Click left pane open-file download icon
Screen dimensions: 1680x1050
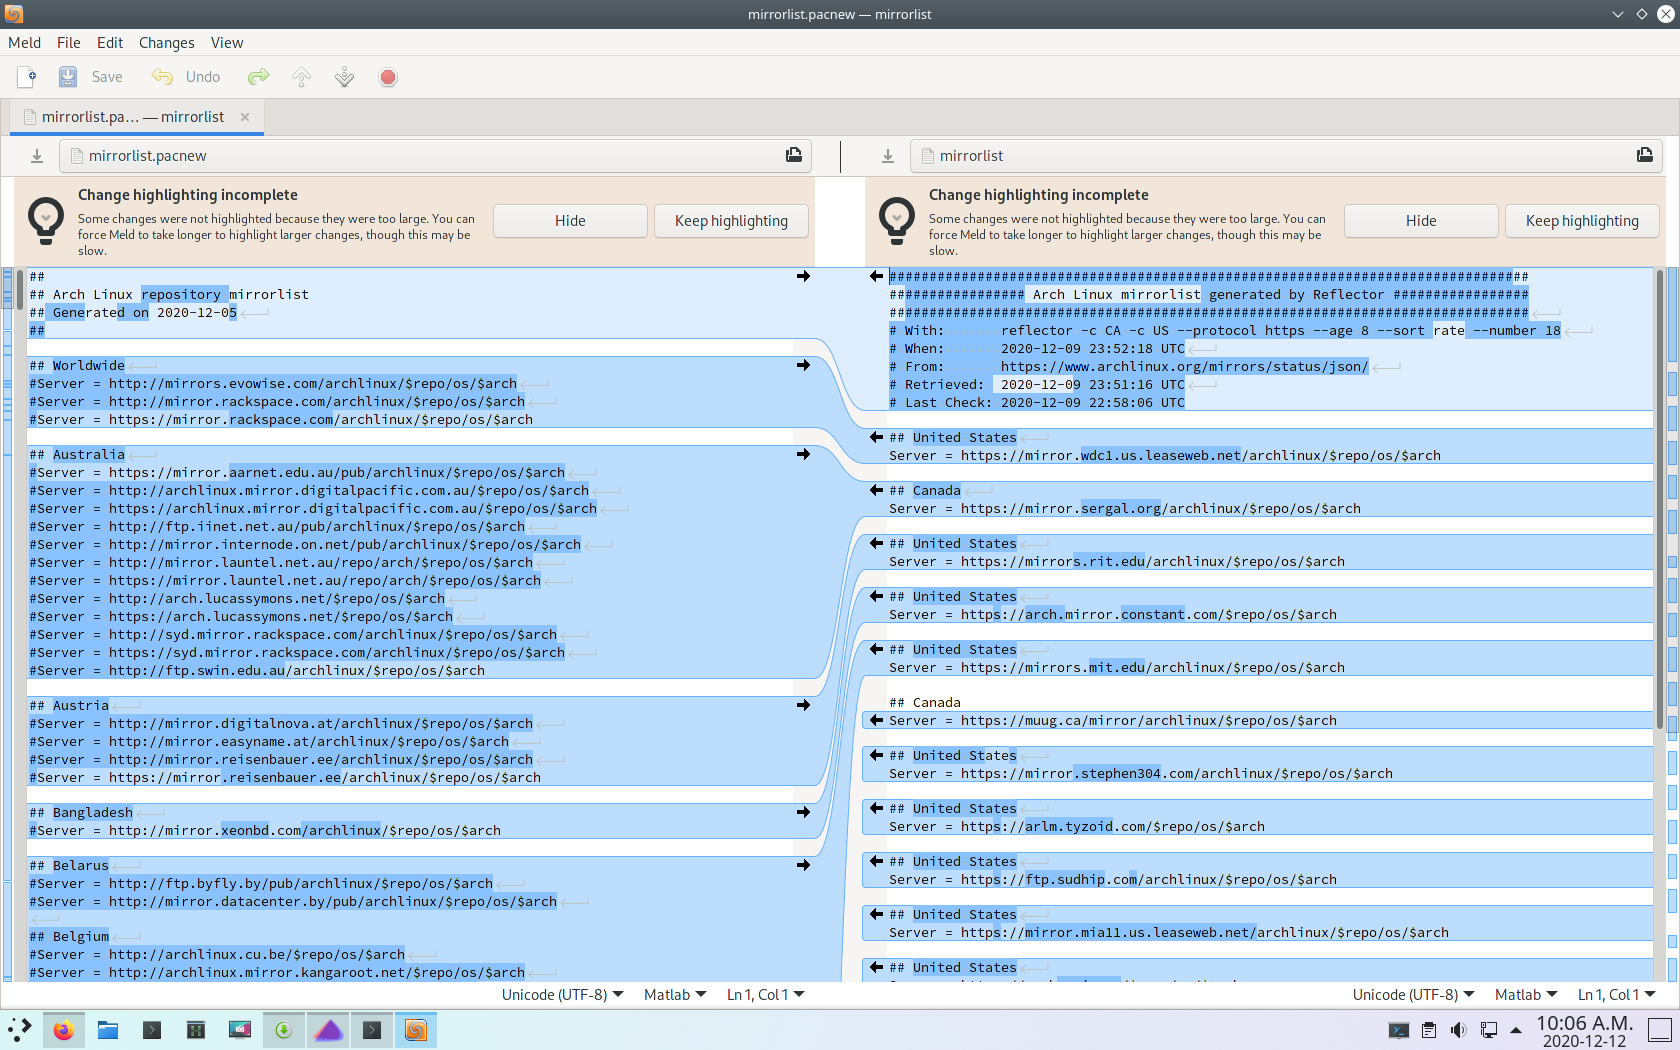tap(37, 156)
